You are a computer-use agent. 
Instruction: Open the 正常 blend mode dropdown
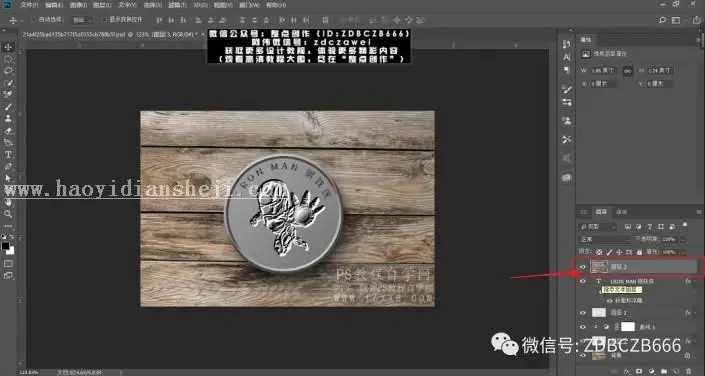pyautogui.click(x=604, y=240)
